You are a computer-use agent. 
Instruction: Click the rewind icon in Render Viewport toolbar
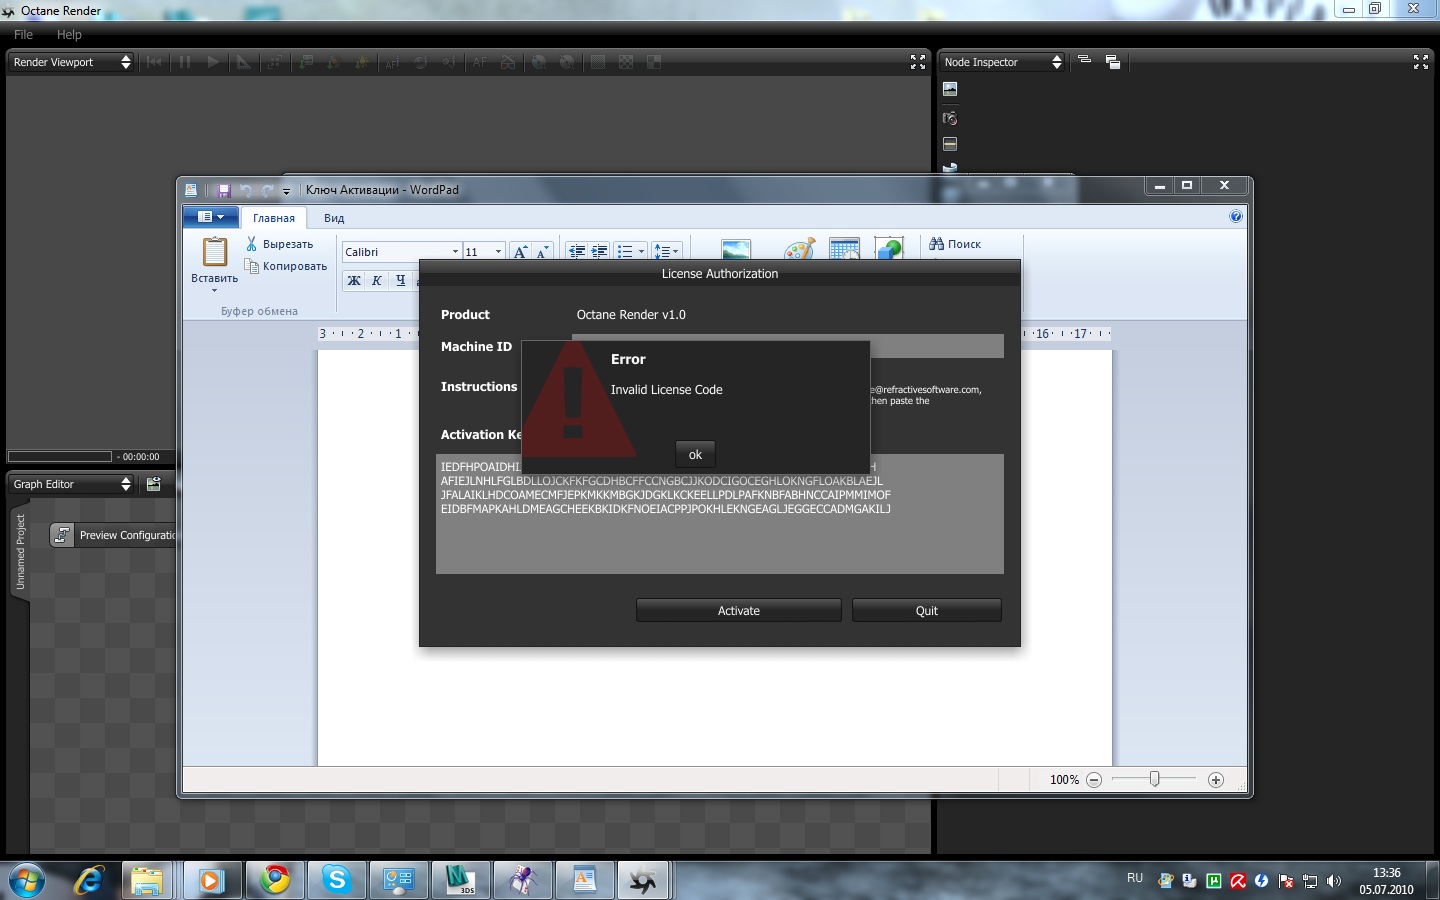[x=154, y=62]
